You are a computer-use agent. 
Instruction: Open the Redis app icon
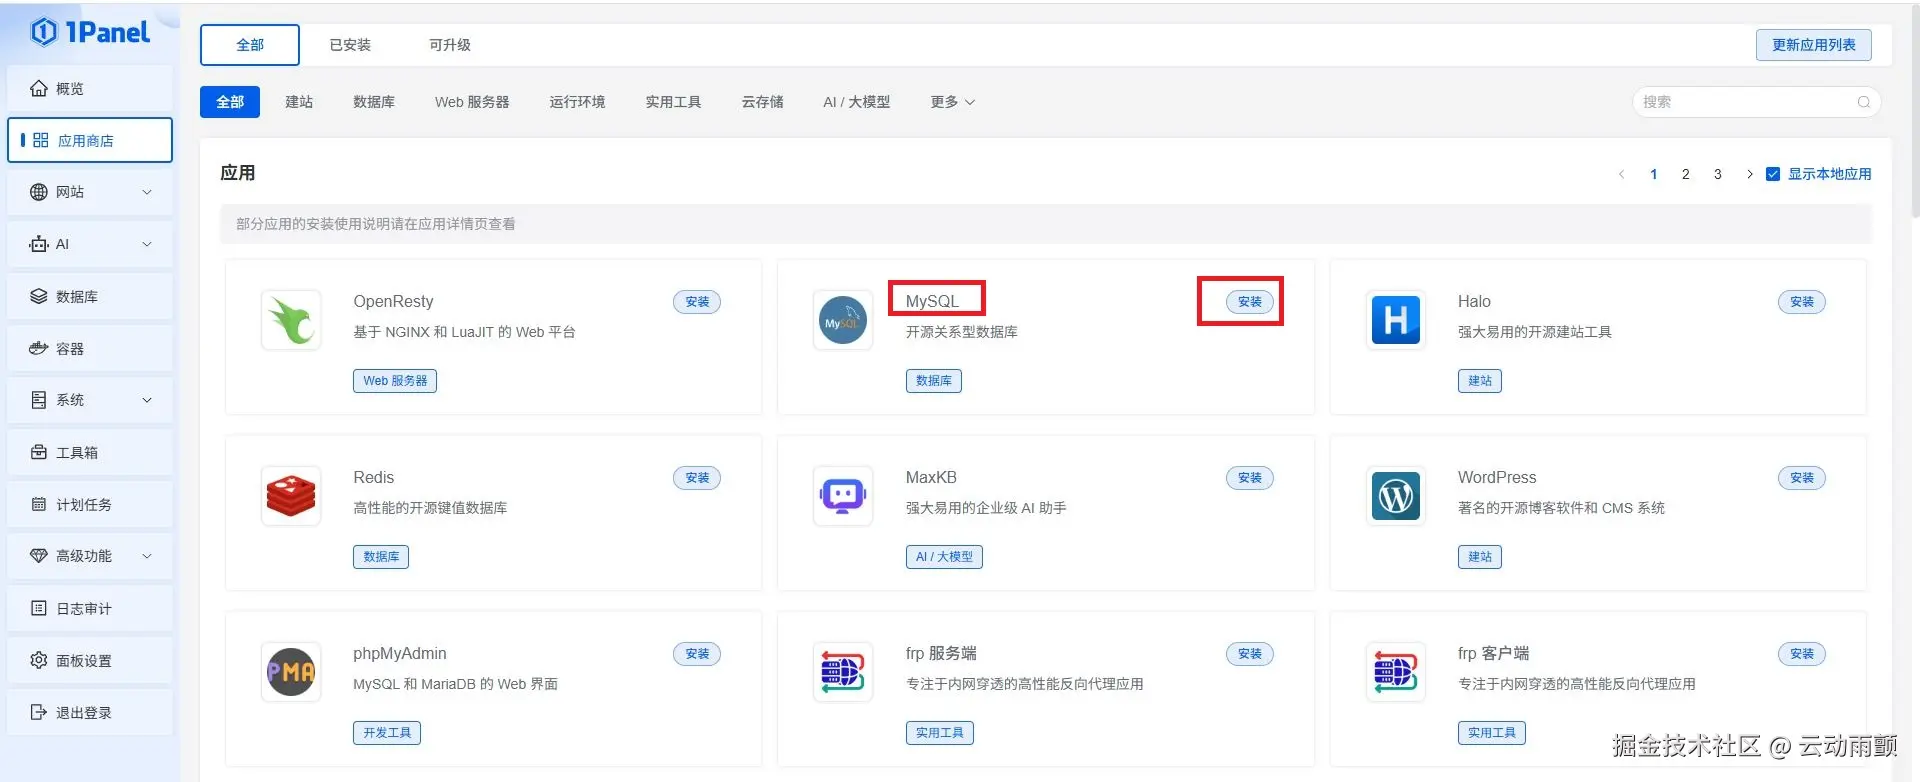291,496
